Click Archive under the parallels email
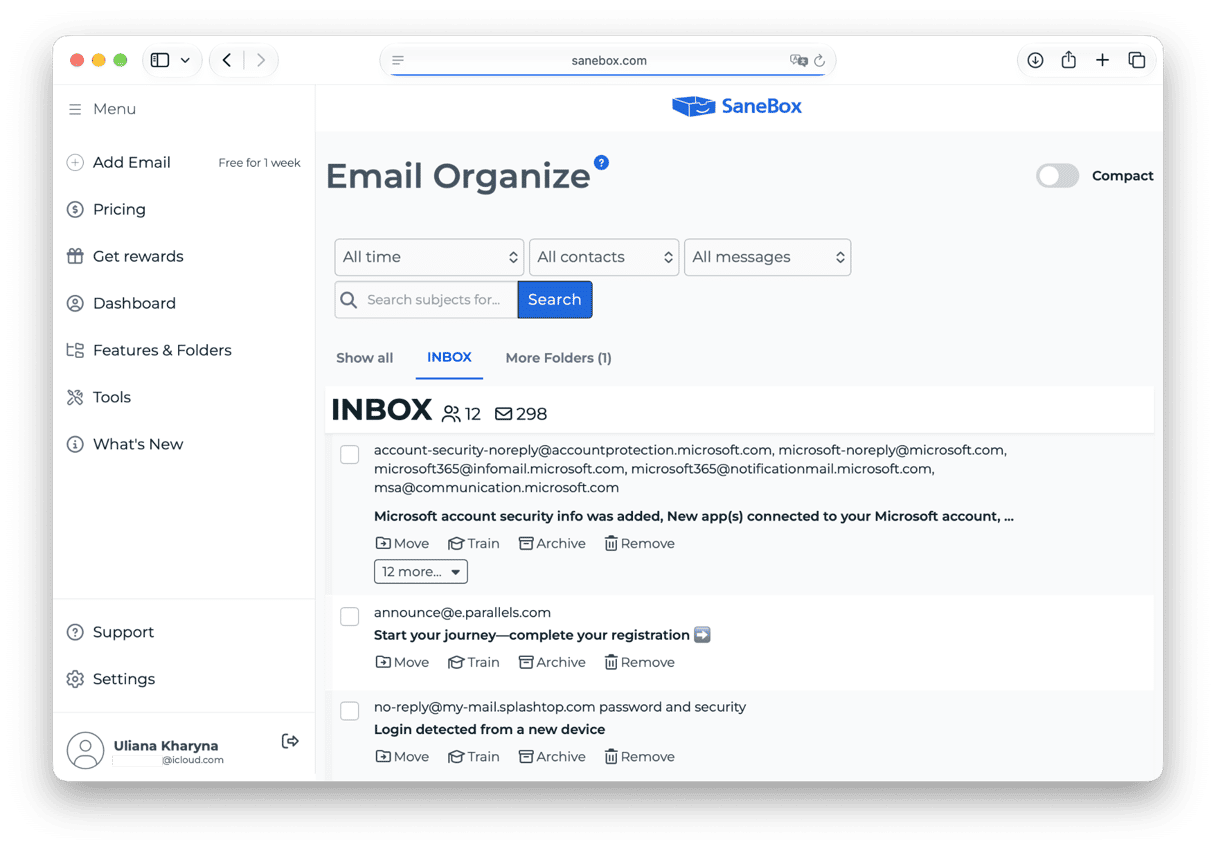1216x851 pixels. tap(552, 663)
